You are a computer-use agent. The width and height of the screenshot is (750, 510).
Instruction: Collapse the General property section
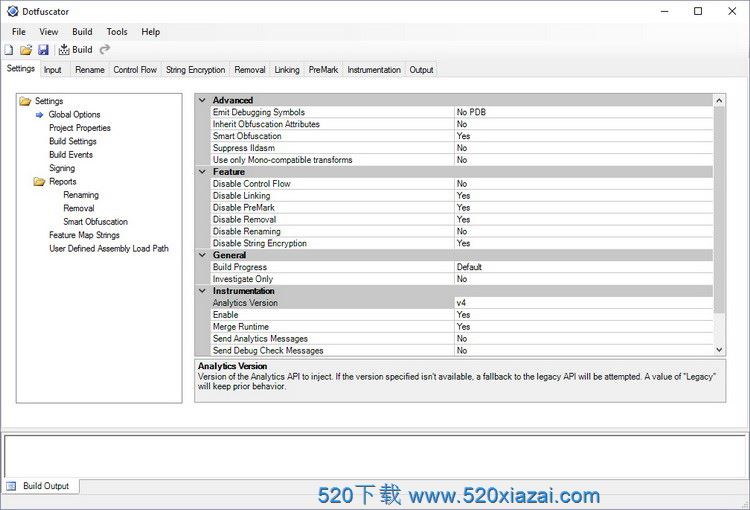click(x=202, y=255)
